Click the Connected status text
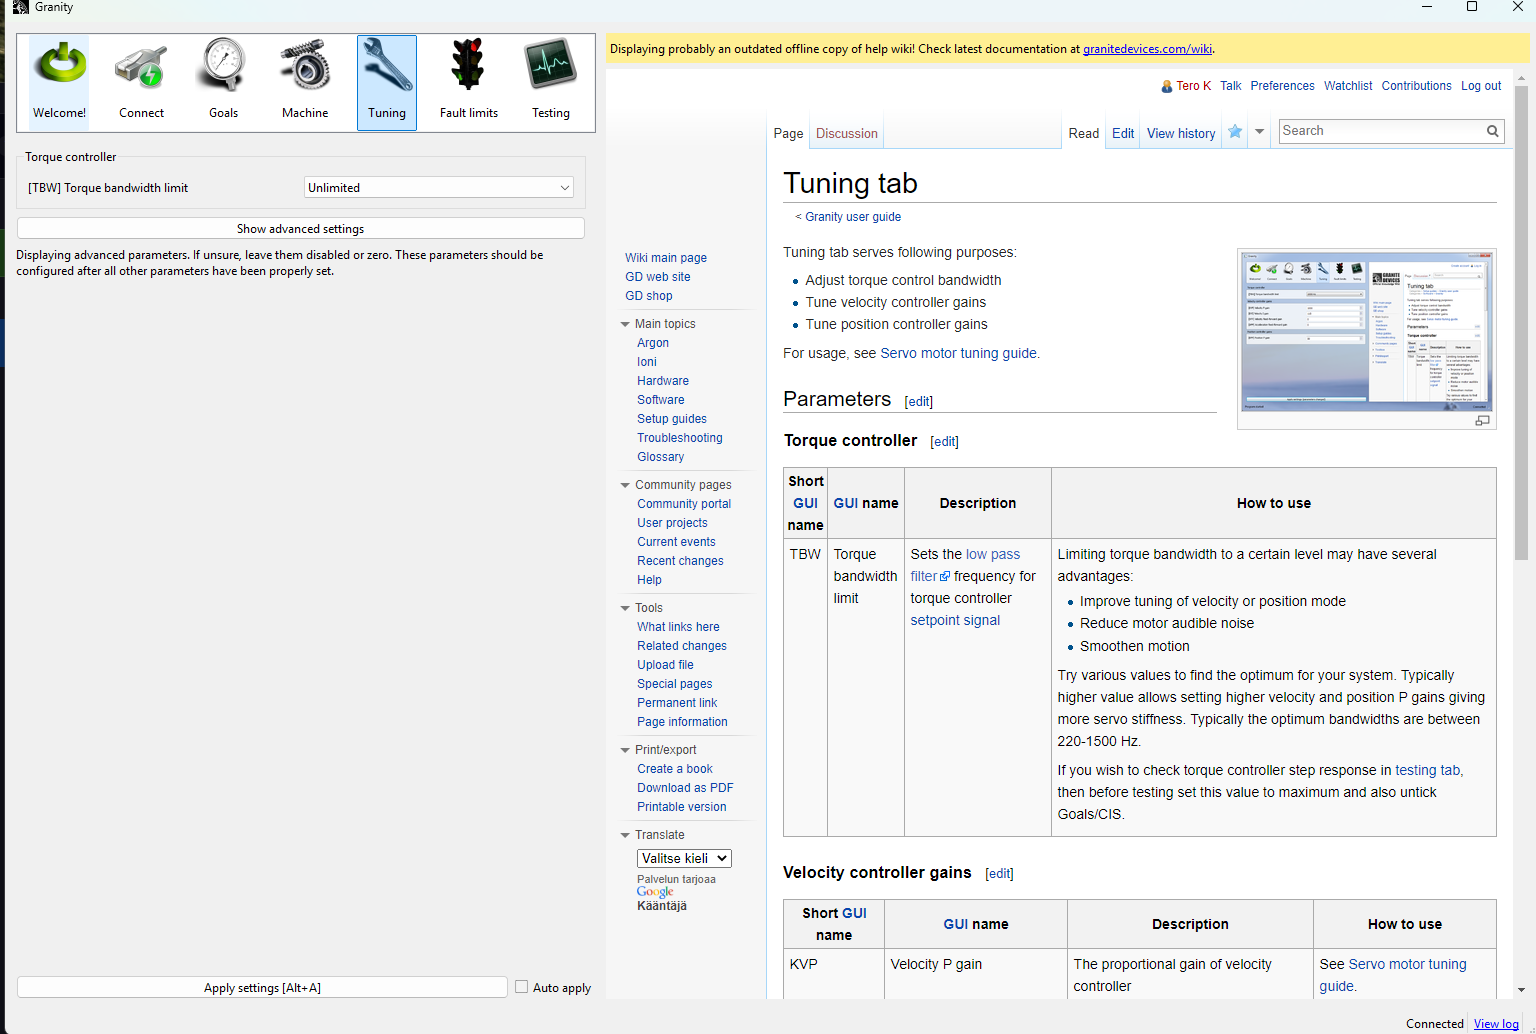1536x1034 pixels. pyautogui.click(x=1434, y=1024)
